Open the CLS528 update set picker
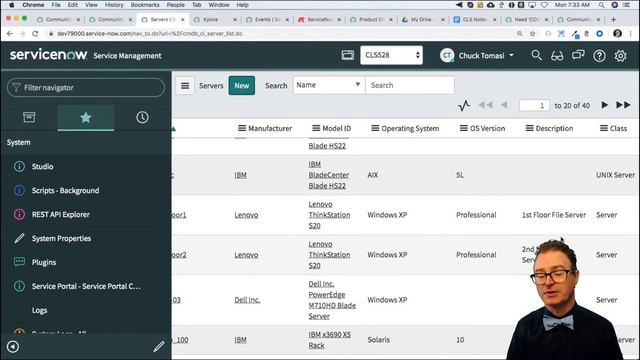 click(391, 55)
